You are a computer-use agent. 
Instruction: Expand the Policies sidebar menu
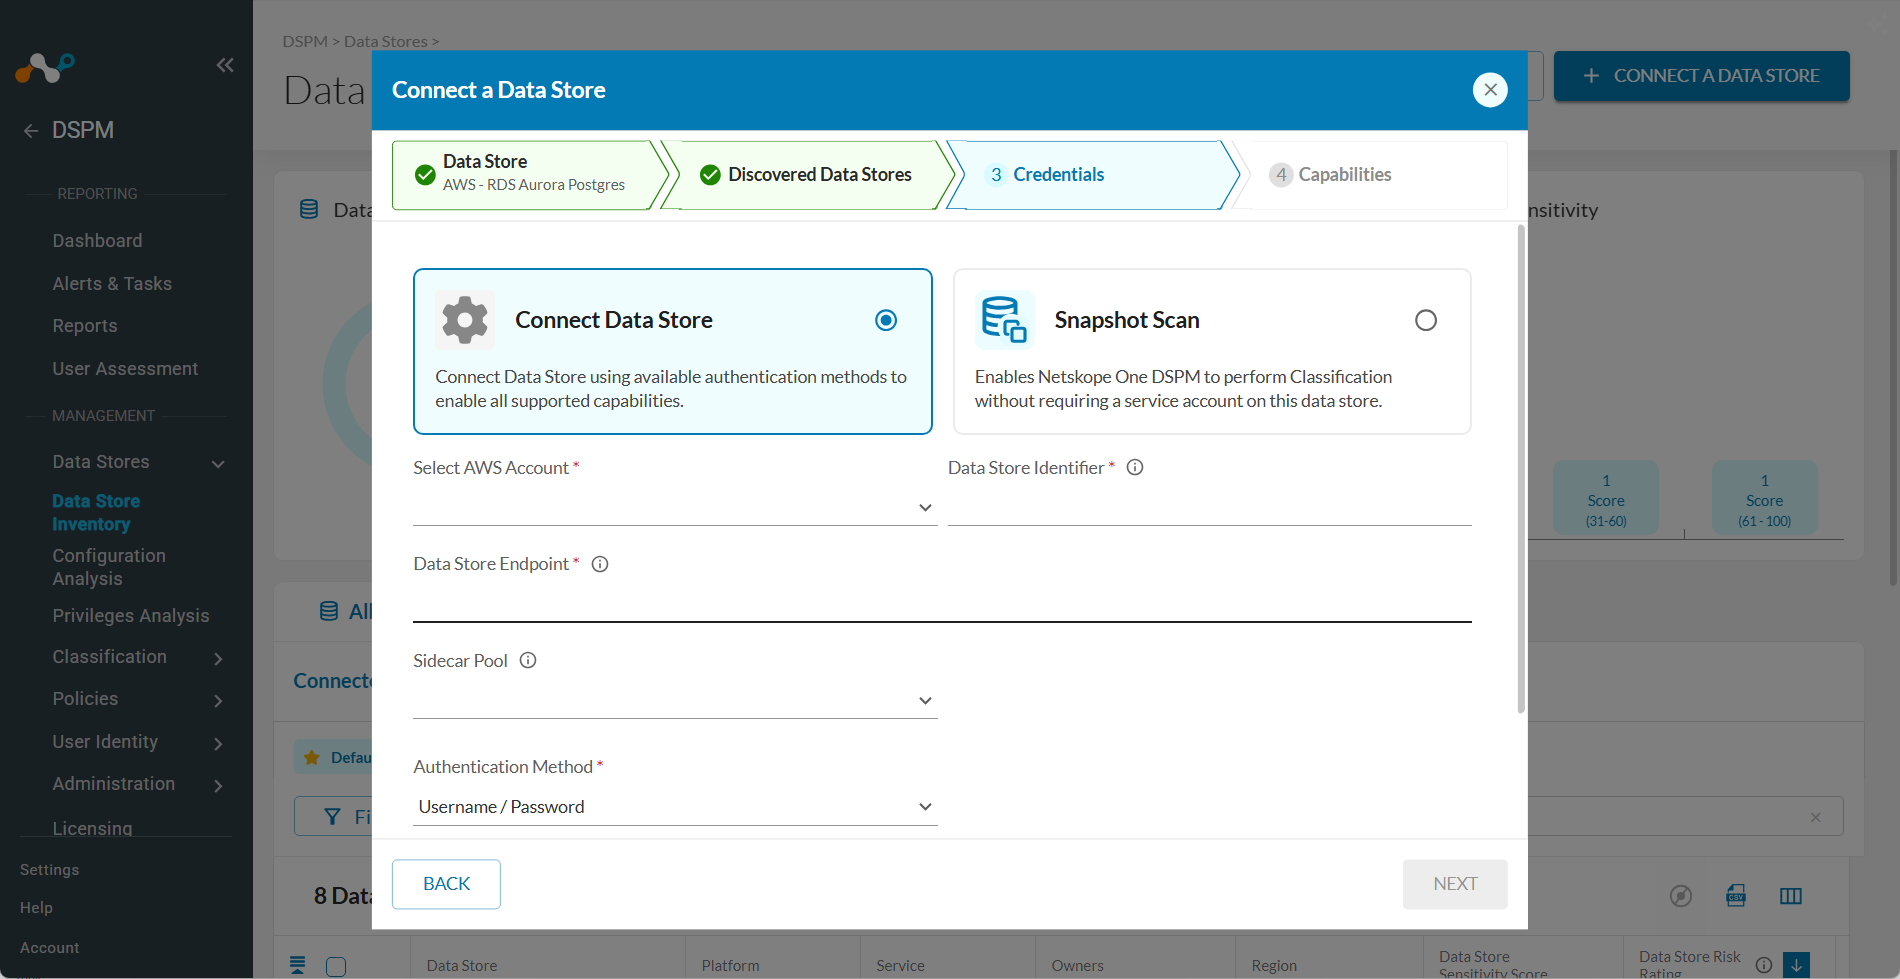click(218, 700)
